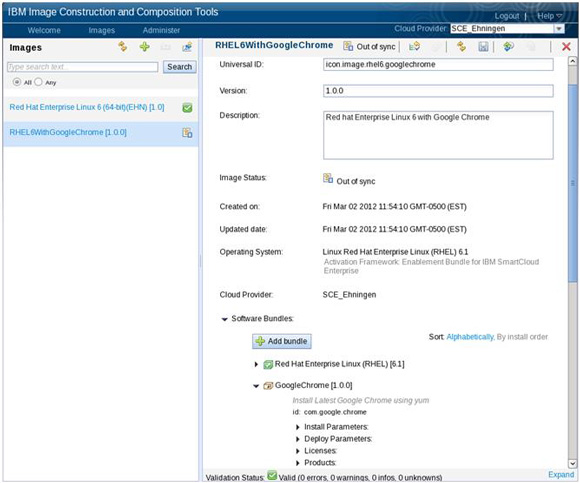Click the Logout link
Viewport: 580px width, 483px height.
(x=507, y=16)
